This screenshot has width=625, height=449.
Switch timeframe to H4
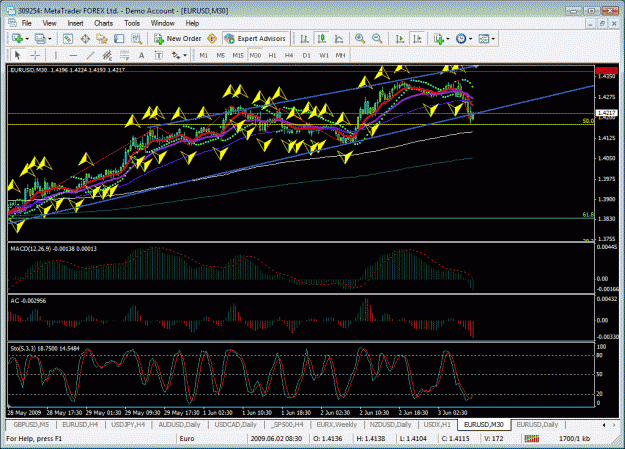(289, 55)
